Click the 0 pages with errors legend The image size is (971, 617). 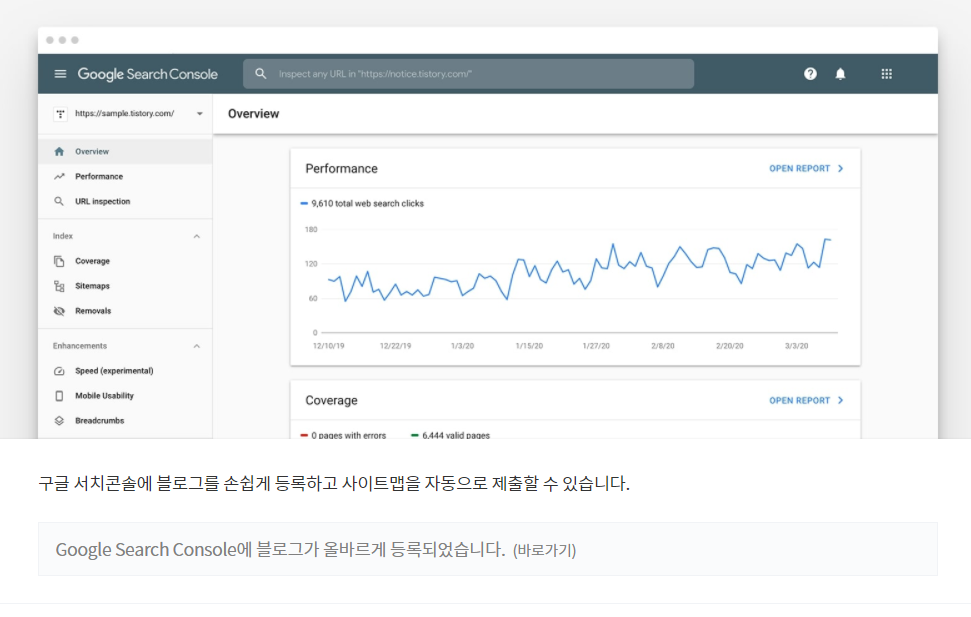click(343, 435)
